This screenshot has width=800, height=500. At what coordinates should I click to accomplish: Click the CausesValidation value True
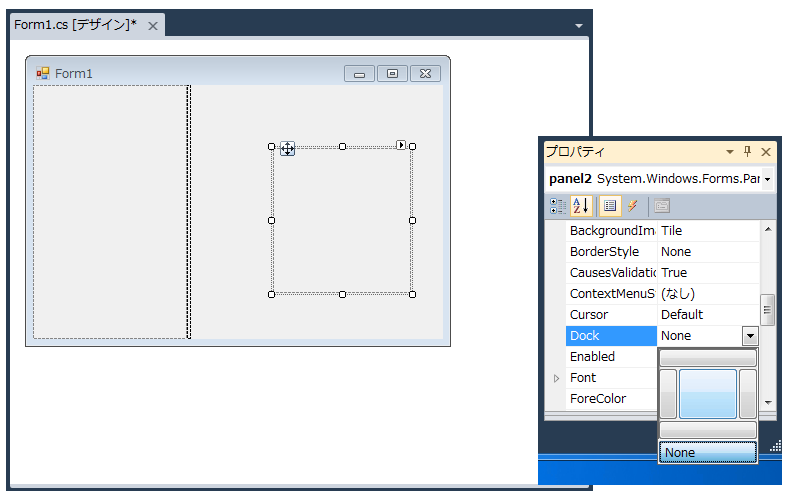pyautogui.click(x=674, y=272)
